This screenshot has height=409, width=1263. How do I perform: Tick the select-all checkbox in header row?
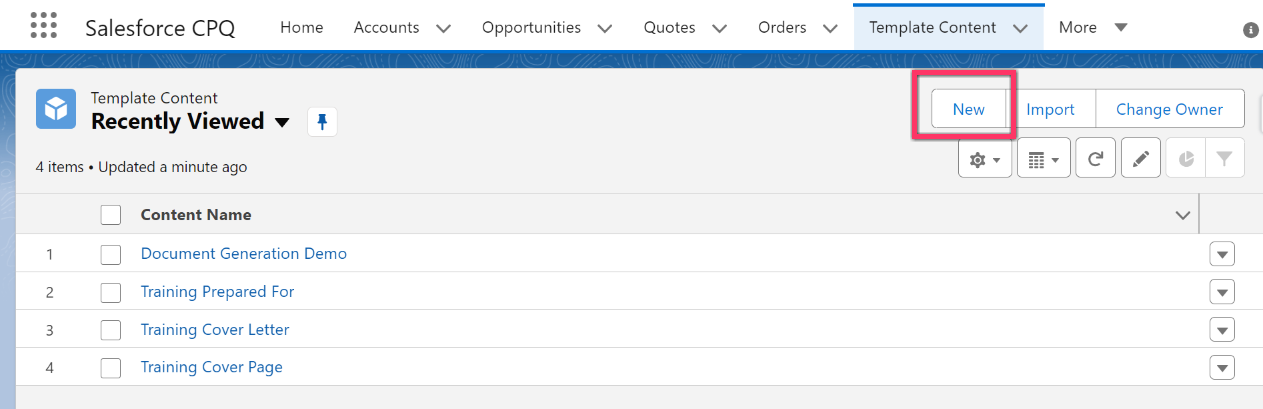point(111,215)
